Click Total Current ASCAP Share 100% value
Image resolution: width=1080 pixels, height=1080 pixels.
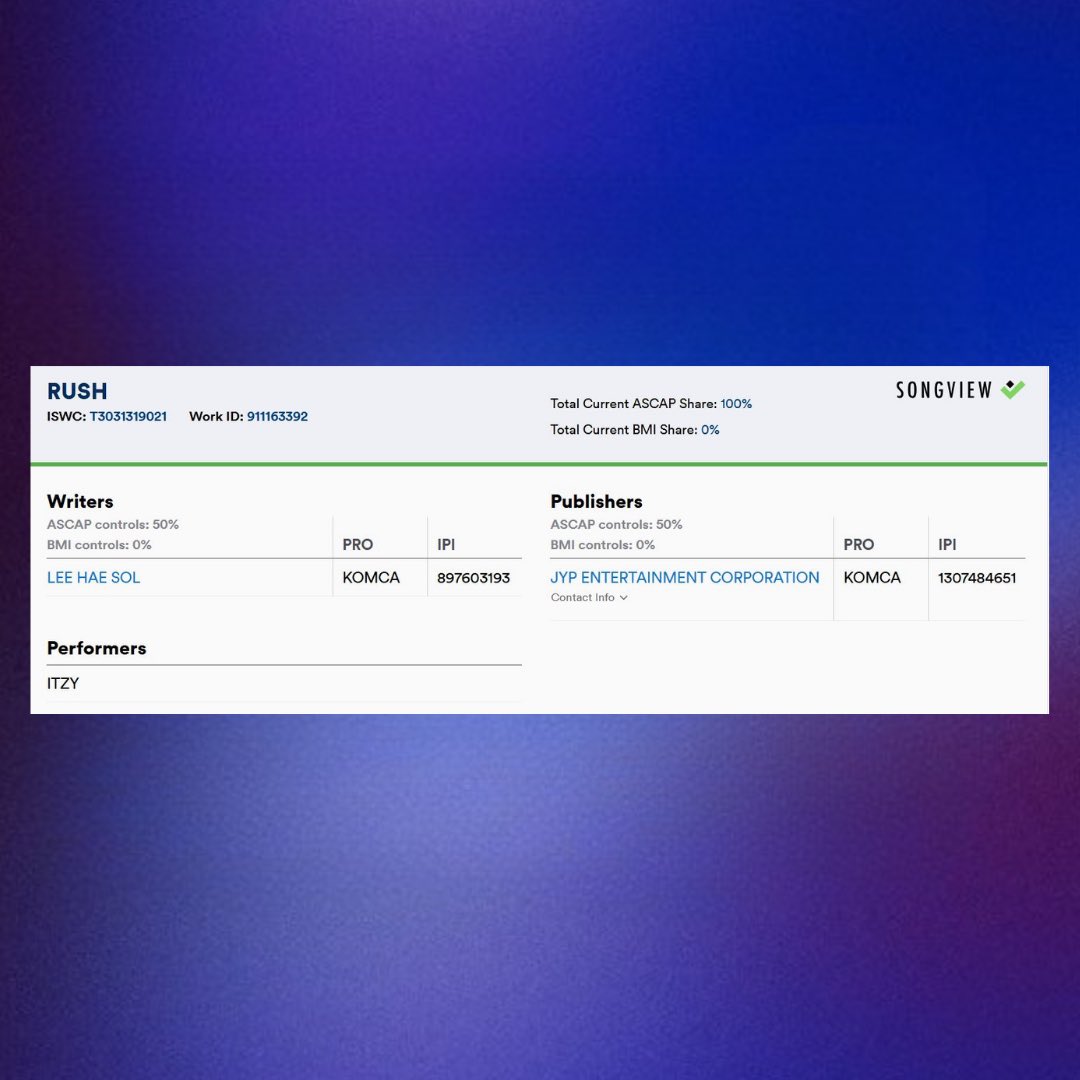point(736,404)
